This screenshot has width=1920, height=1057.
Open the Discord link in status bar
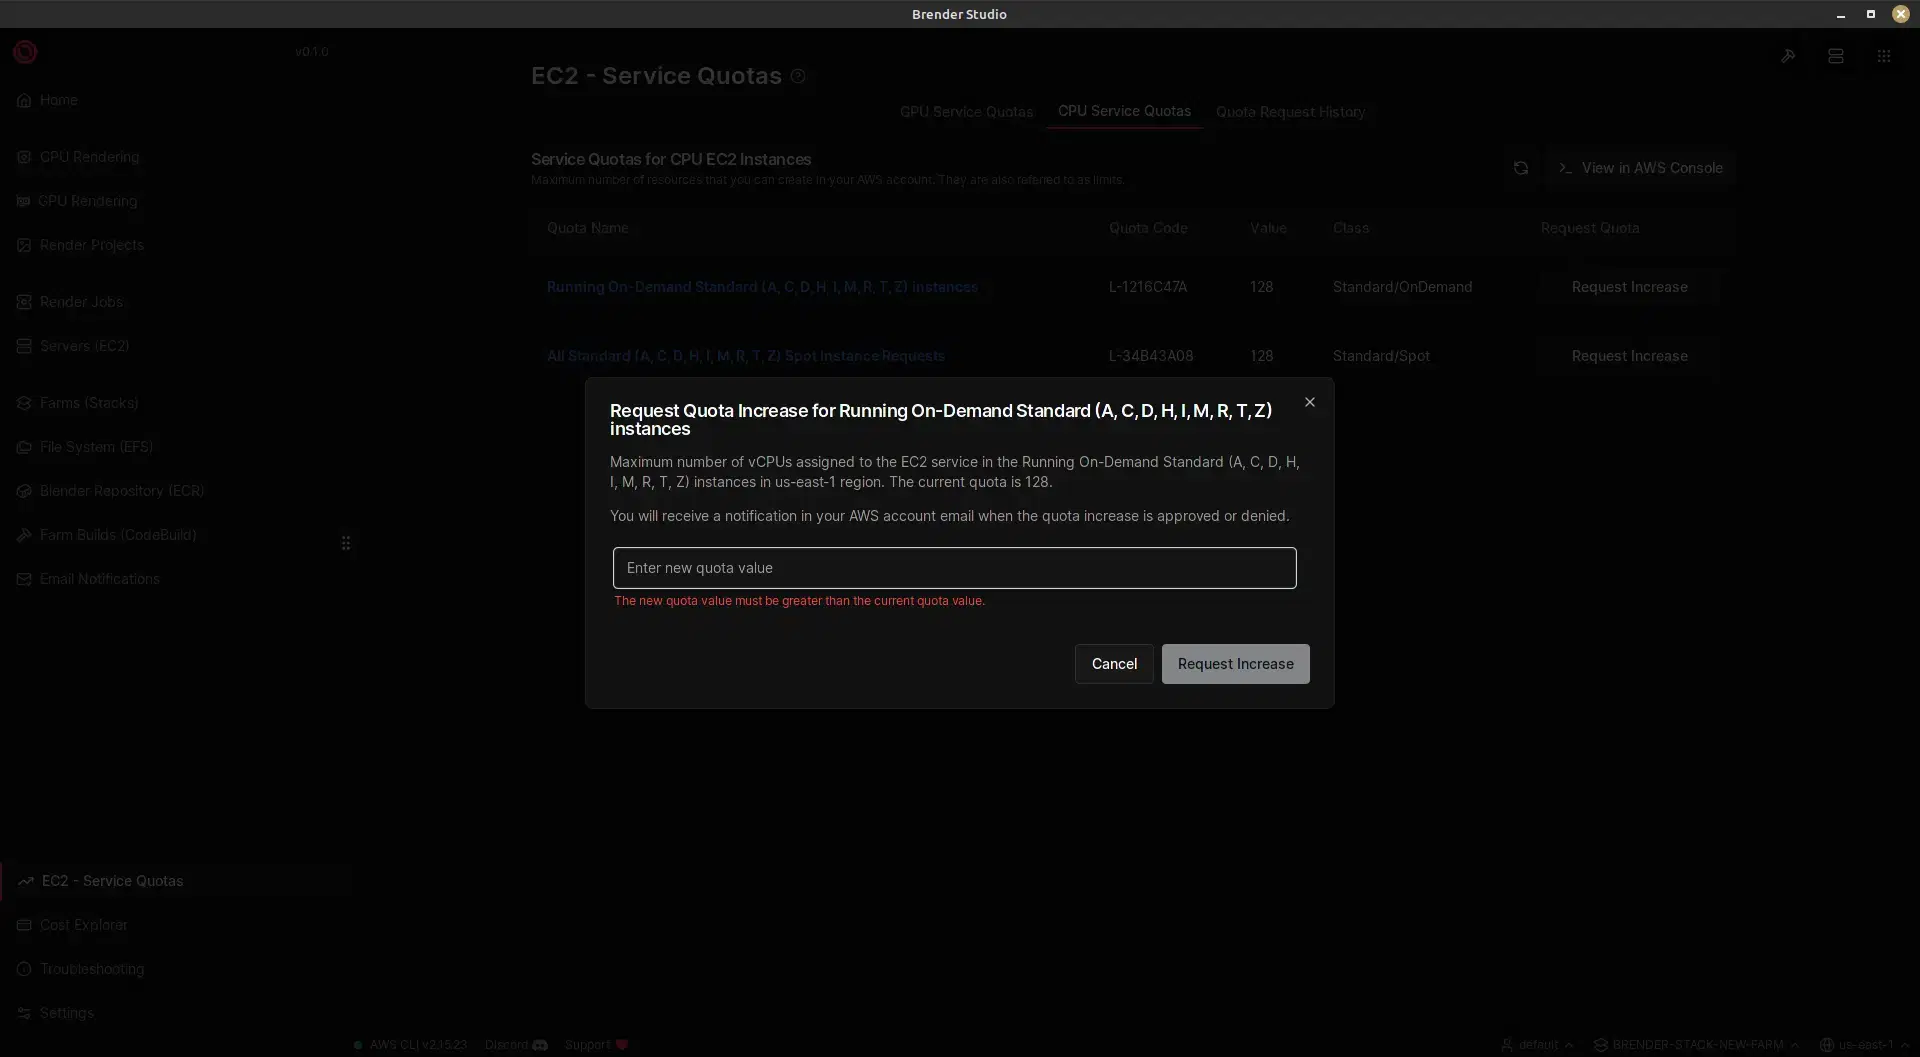(x=515, y=1044)
